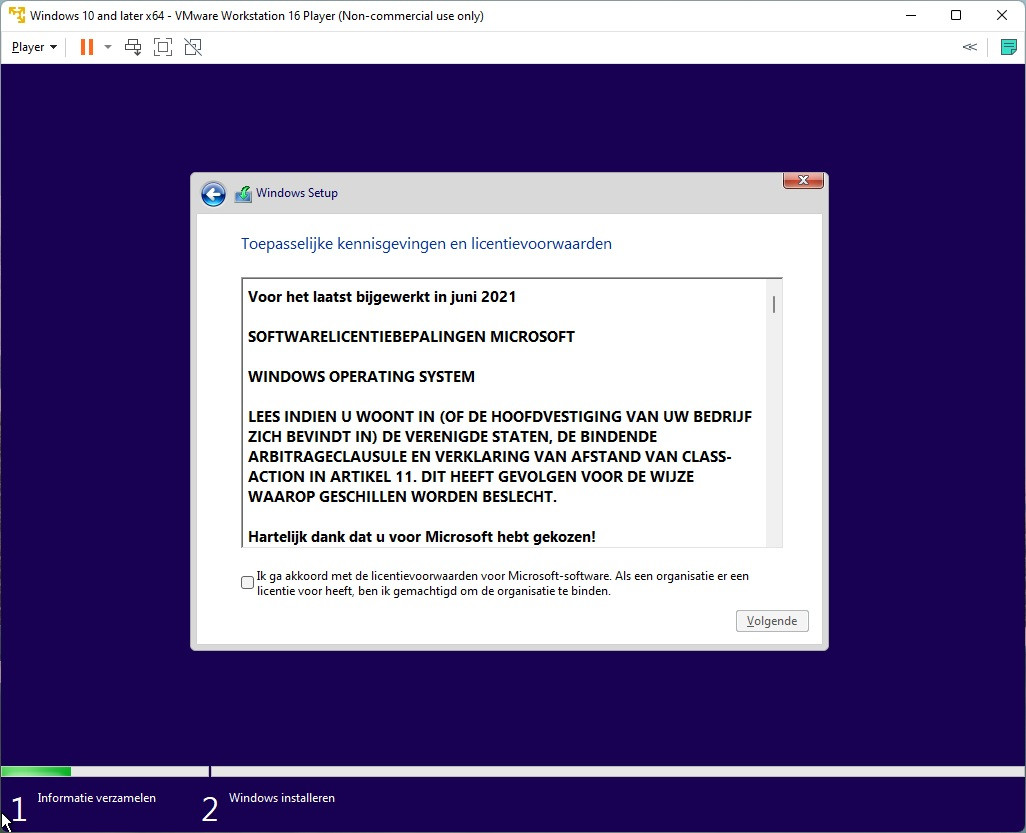
Task: Open the VMware notes/messages icon
Action: pyautogui.click(x=1008, y=47)
